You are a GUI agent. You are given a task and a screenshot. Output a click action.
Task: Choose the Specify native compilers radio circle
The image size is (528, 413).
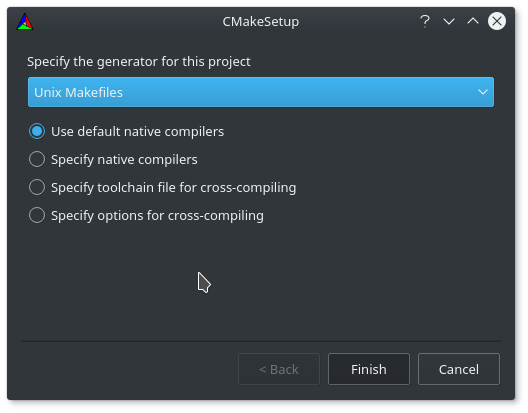tap(37, 159)
